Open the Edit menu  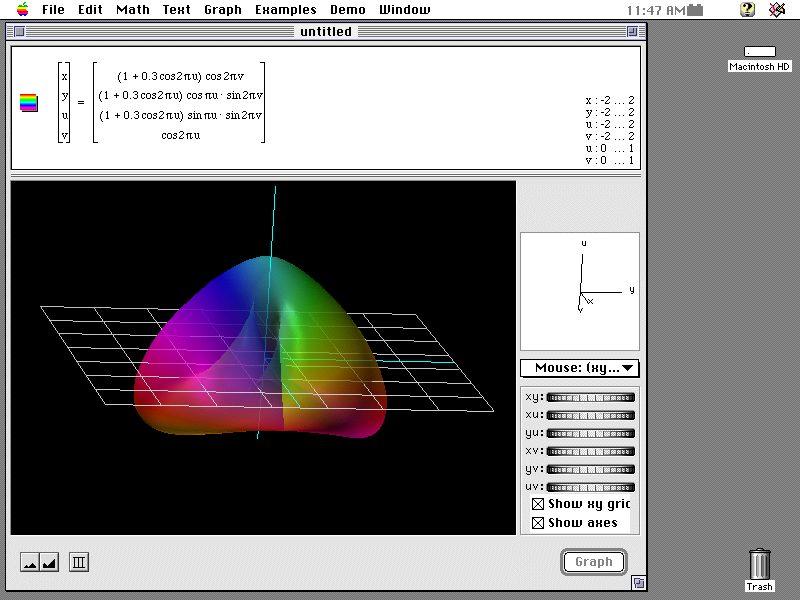click(x=90, y=9)
